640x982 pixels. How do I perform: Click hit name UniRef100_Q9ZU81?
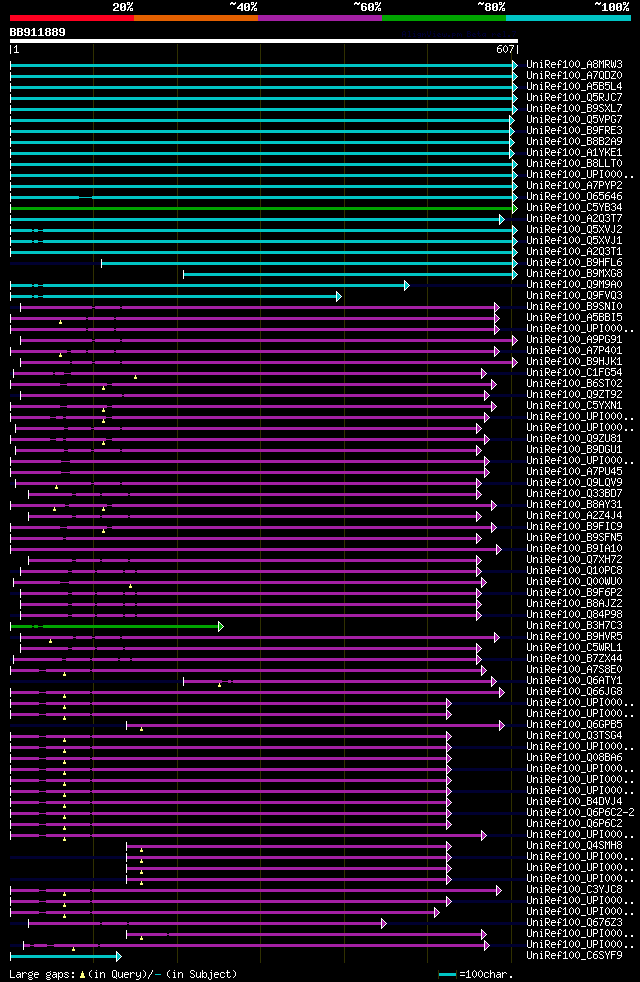coord(574,439)
